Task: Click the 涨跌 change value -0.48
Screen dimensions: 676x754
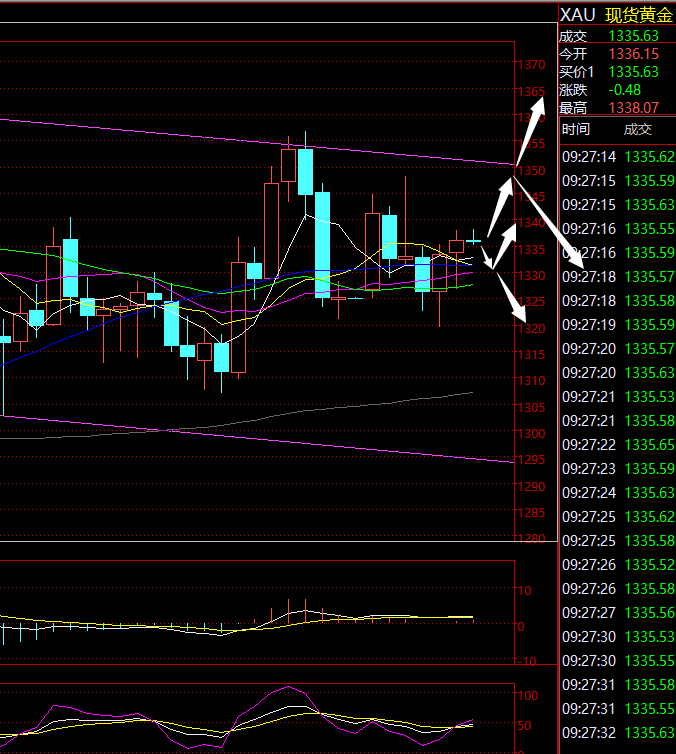Action: 625,90
